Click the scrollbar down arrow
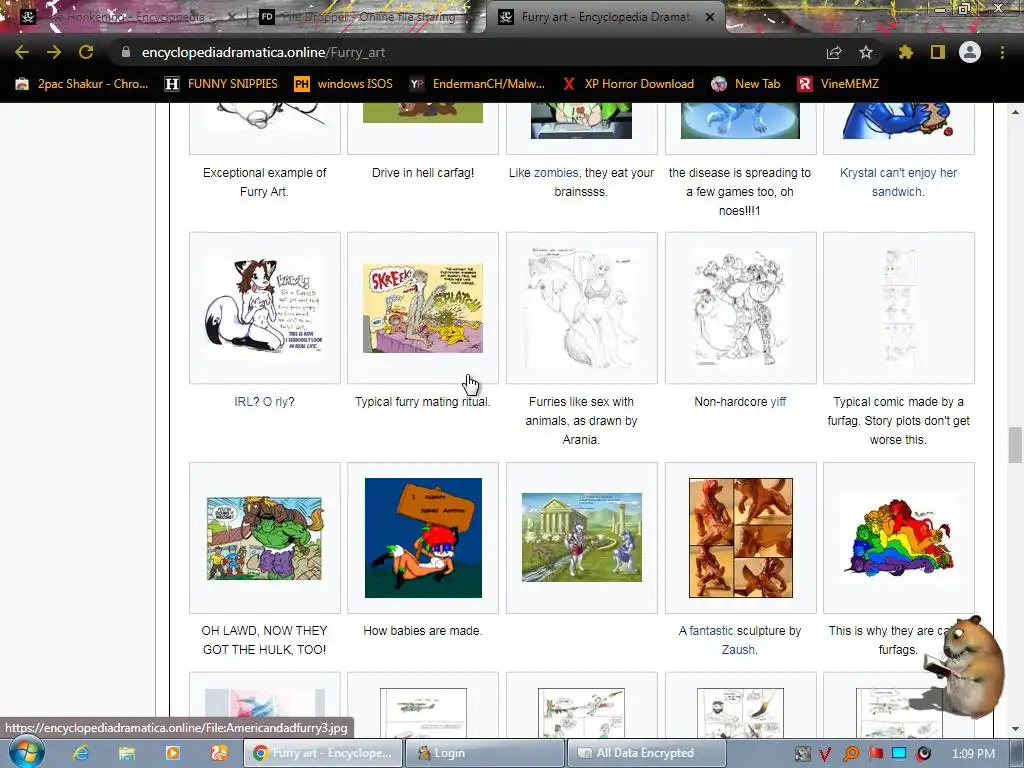Viewport: 1024px width, 768px height. (x=1015, y=729)
